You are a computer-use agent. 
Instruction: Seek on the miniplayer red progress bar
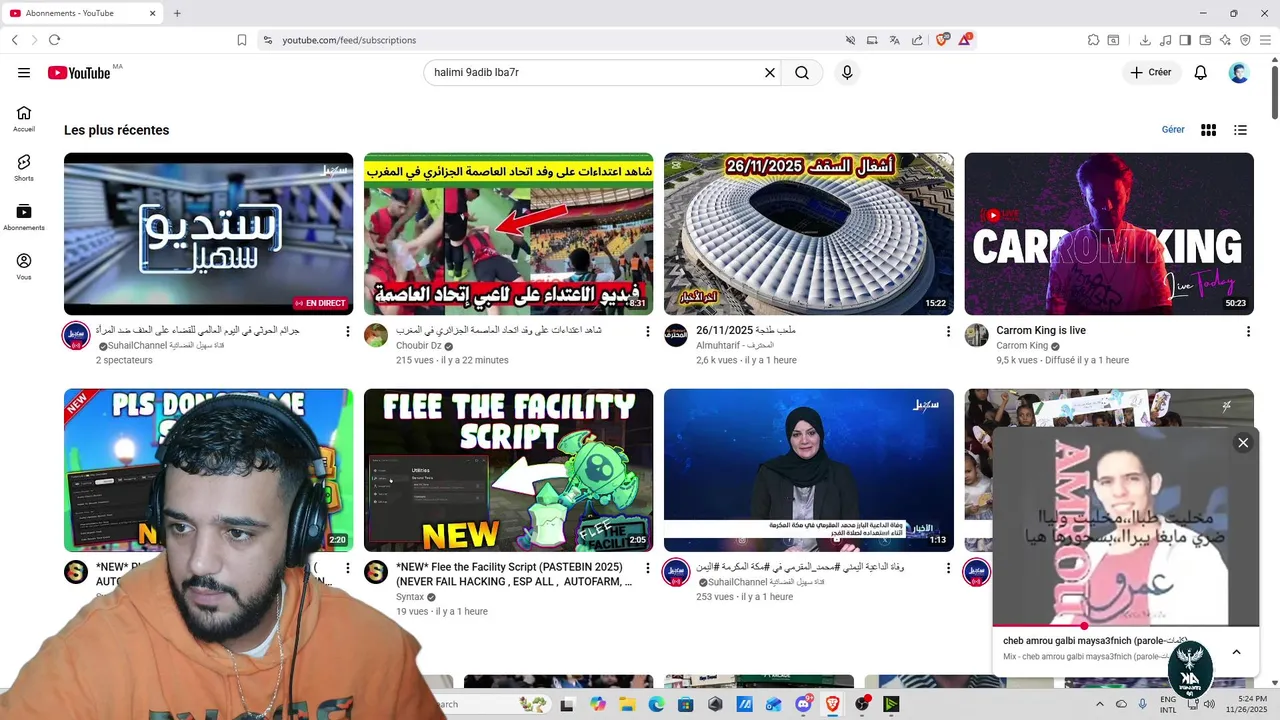click(1126, 626)
